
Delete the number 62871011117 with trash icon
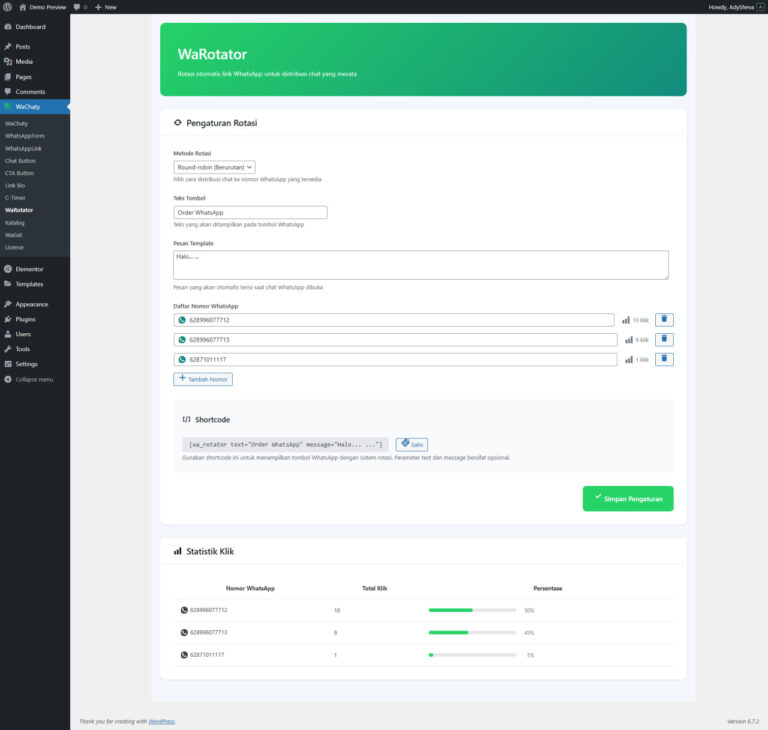point(664,360)
